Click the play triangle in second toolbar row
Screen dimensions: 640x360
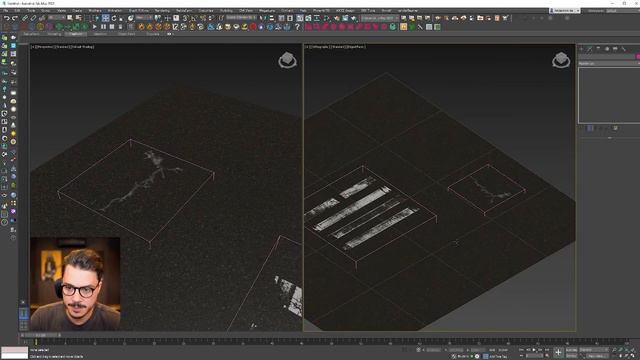tap(95, 27)
